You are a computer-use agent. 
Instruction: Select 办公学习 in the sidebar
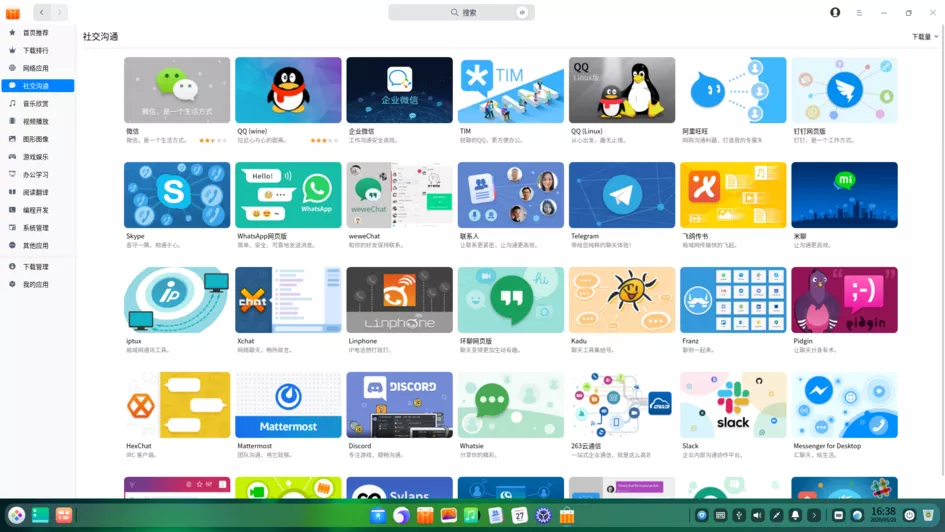(35, 175)
